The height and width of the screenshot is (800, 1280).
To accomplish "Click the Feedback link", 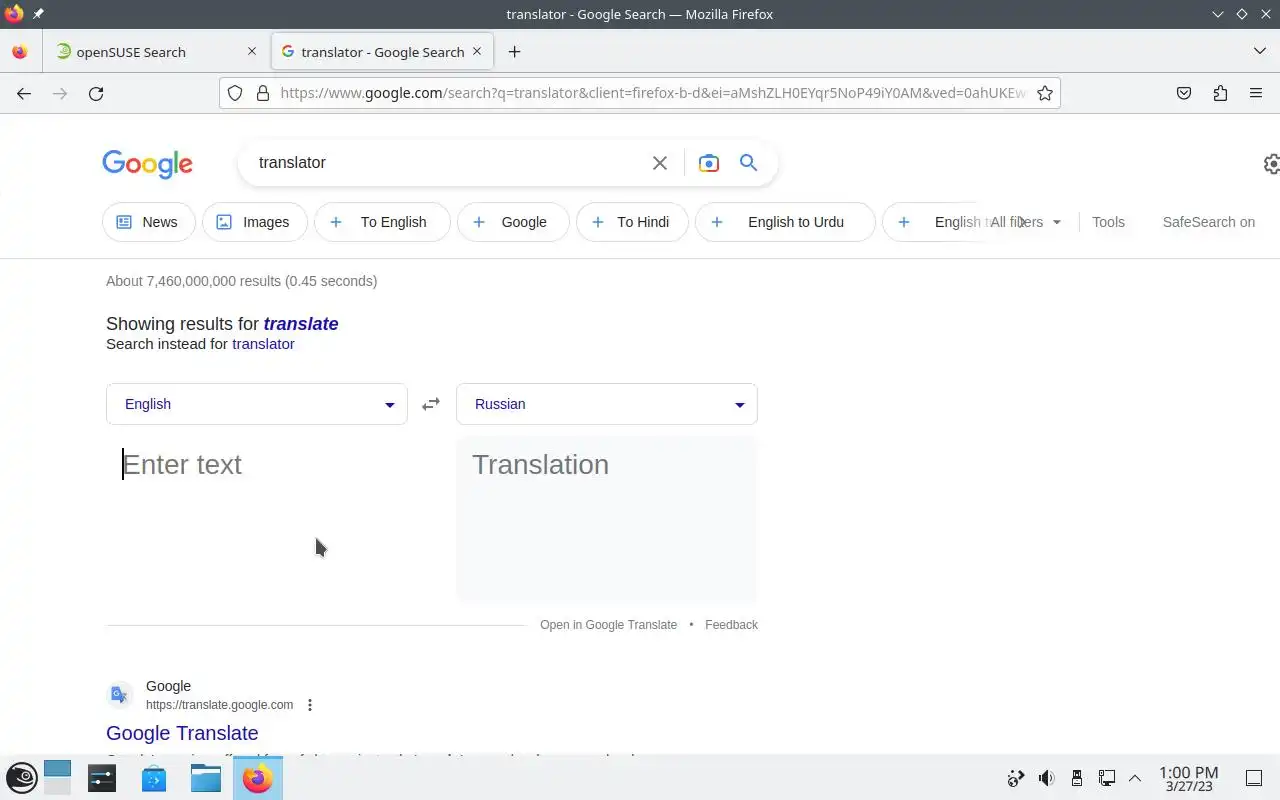I will click(731, 625).
